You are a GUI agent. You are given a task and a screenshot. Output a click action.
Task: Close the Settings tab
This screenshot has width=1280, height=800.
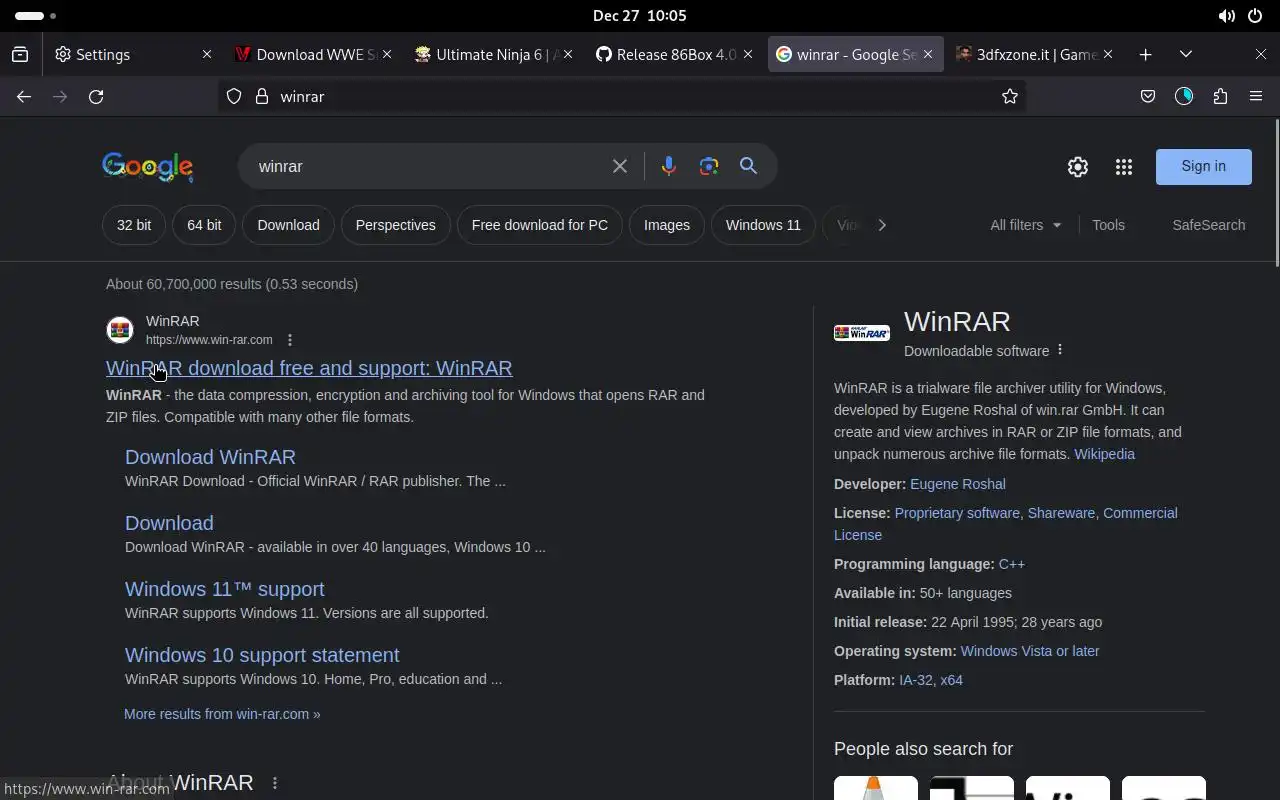pos(207,54)
